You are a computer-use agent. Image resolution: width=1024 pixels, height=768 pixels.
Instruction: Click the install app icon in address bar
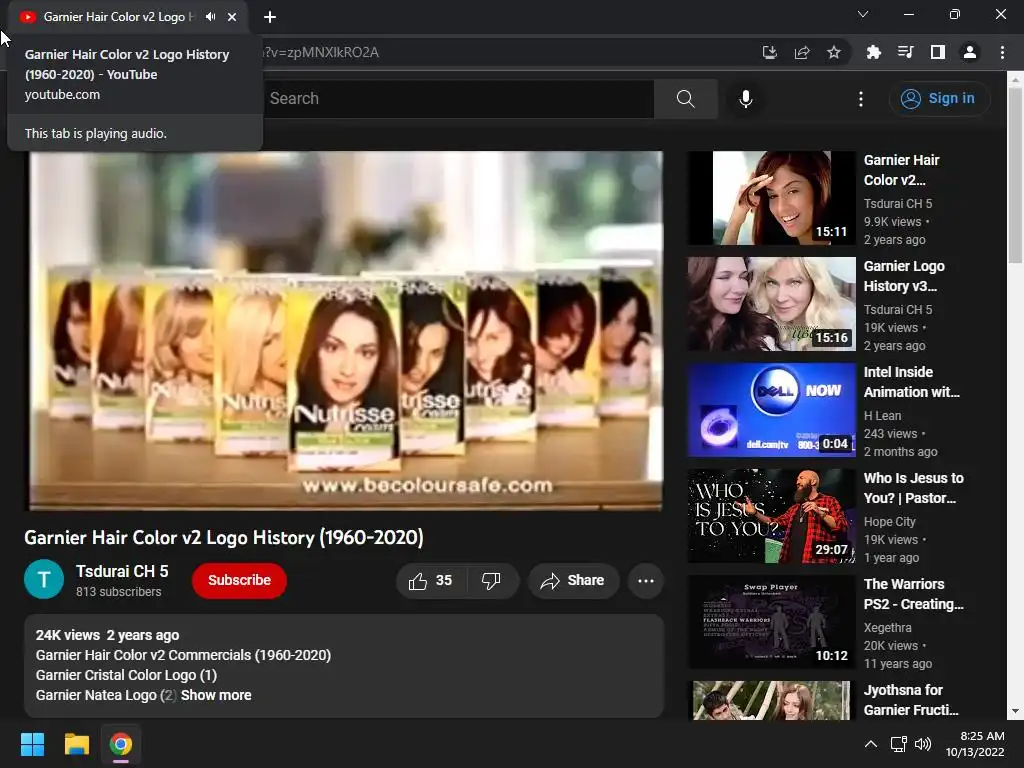[x=769, y=52]
